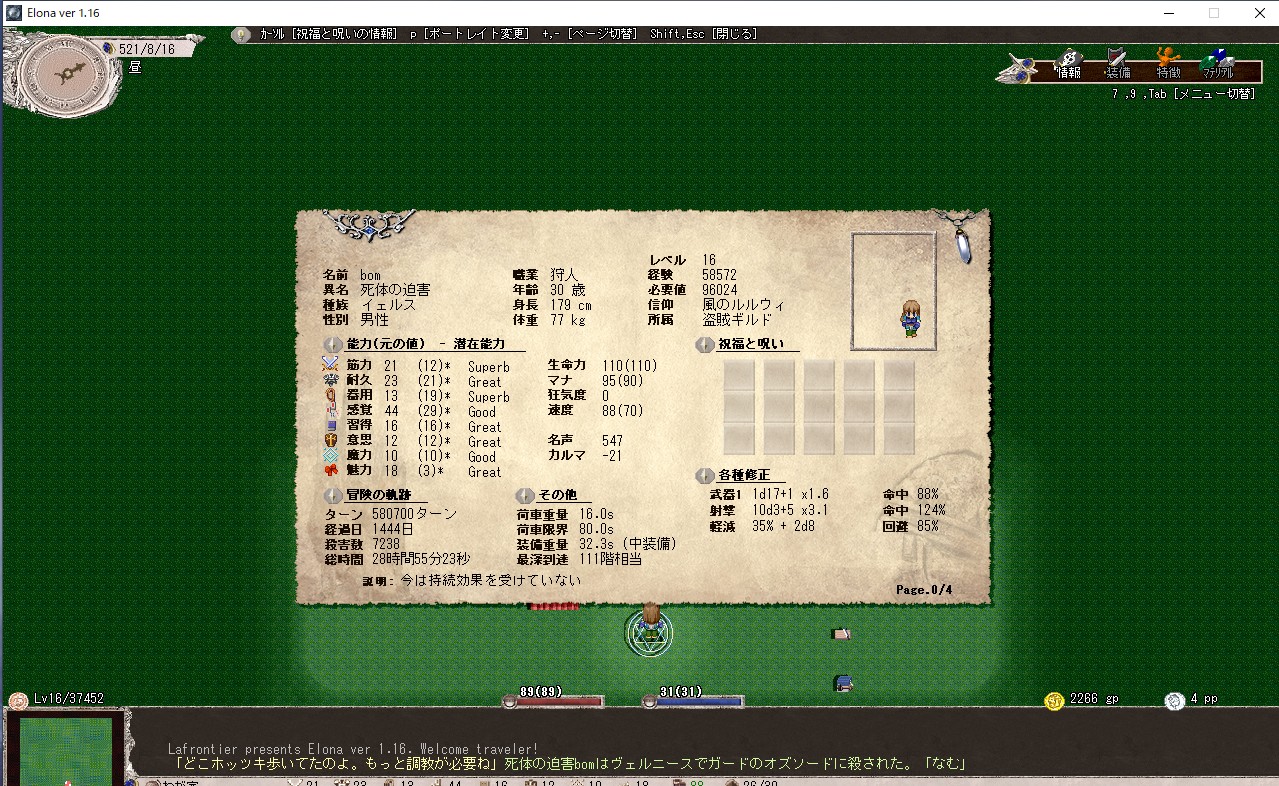
Task: Click the faith value 風のルルウィ
Action: (743, 305)
